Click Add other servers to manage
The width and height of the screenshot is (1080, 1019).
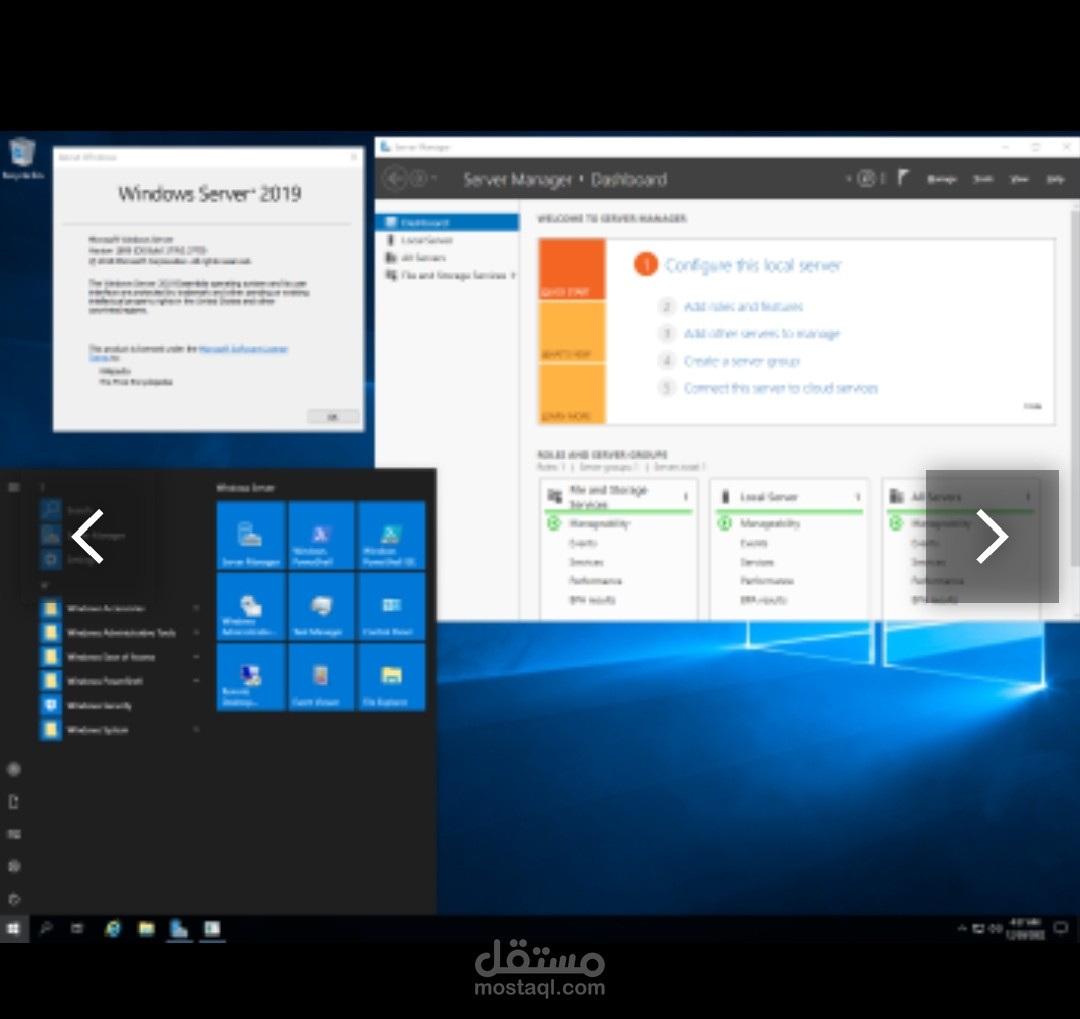click(762, 333)
